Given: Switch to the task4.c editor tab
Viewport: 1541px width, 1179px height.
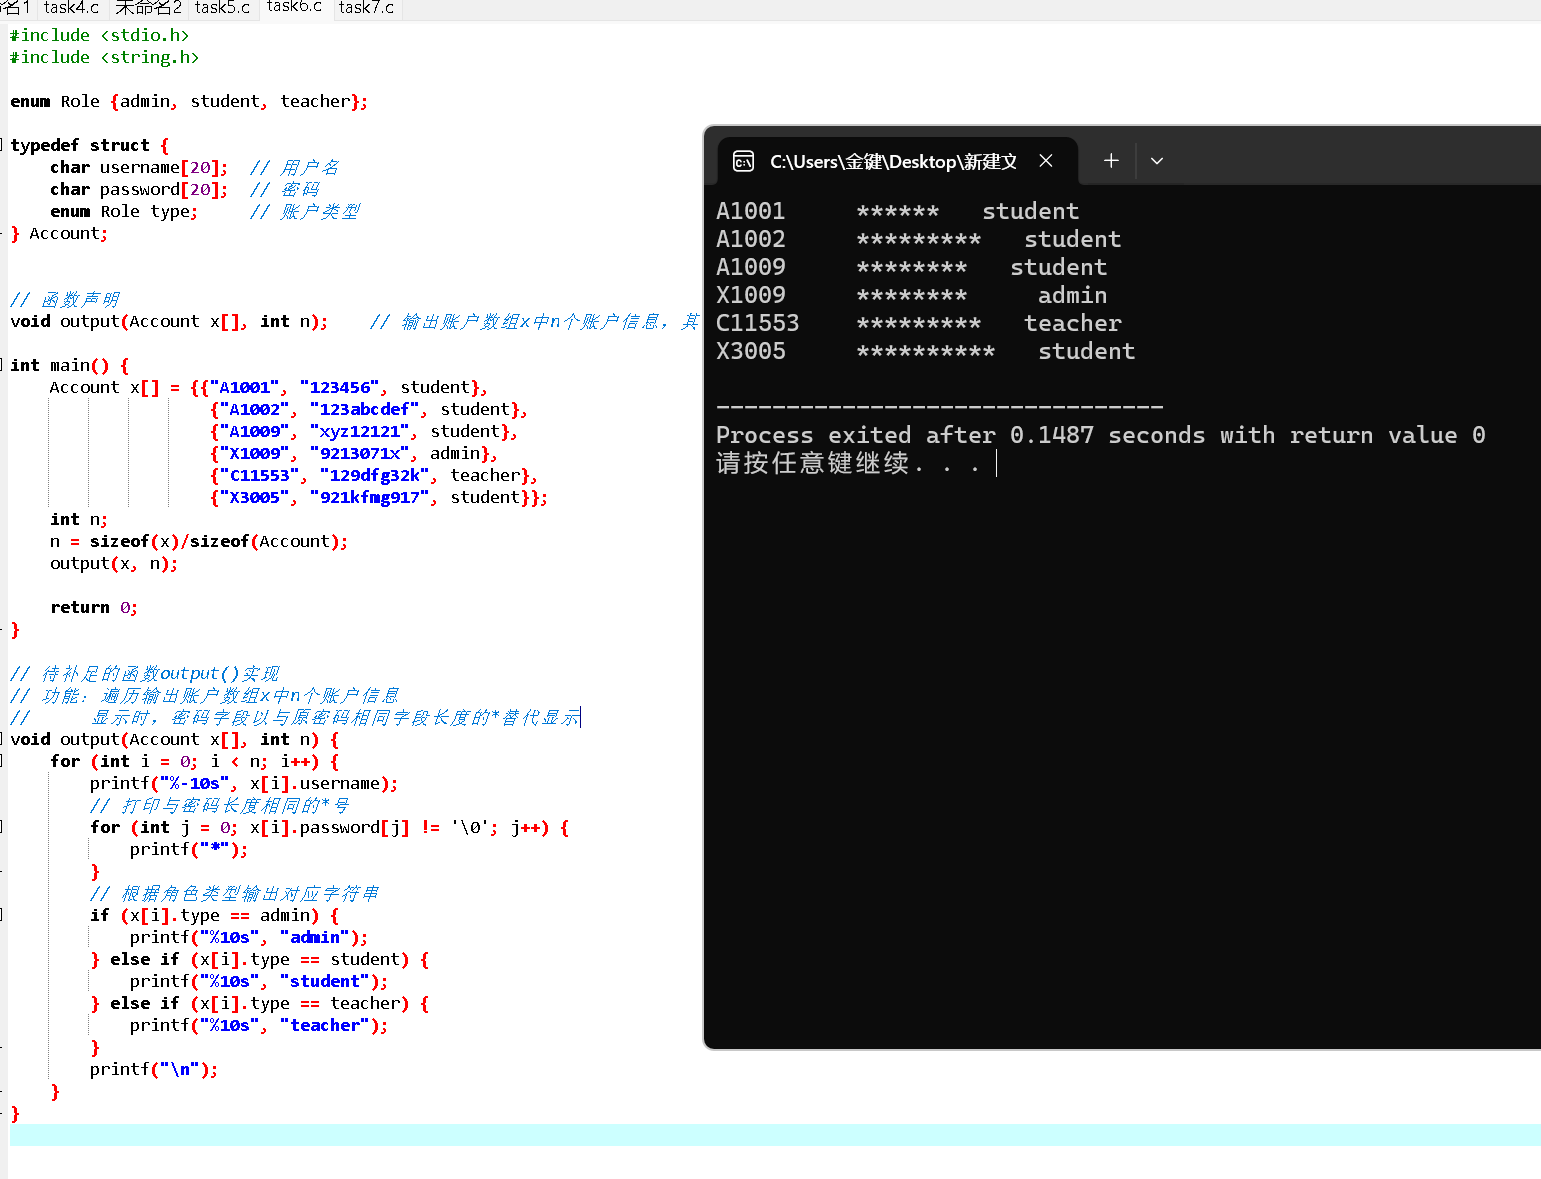Looking at the screenshot, I should click(x=71, y=8).
